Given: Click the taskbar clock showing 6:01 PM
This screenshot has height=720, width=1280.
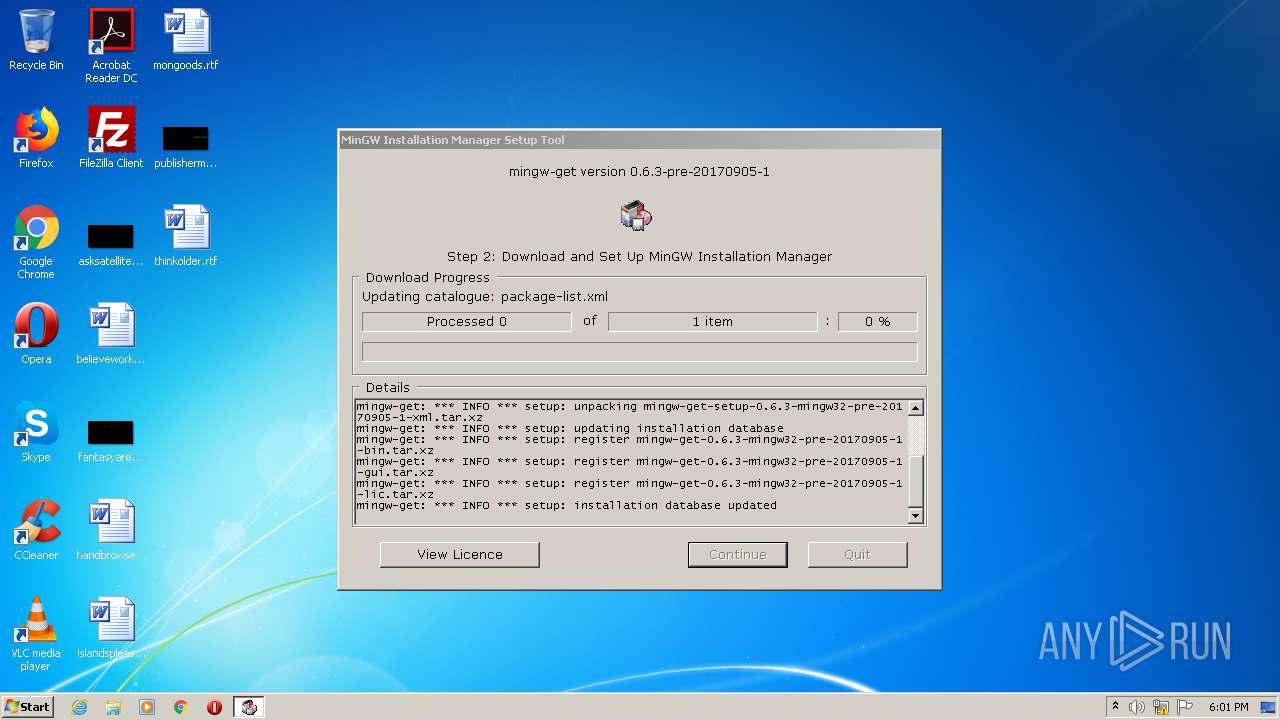Looking at the screenshot, I should (1228, 707).
